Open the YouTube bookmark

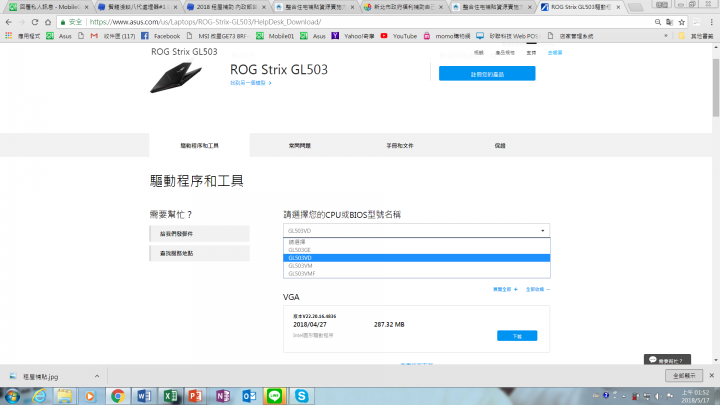399,36
